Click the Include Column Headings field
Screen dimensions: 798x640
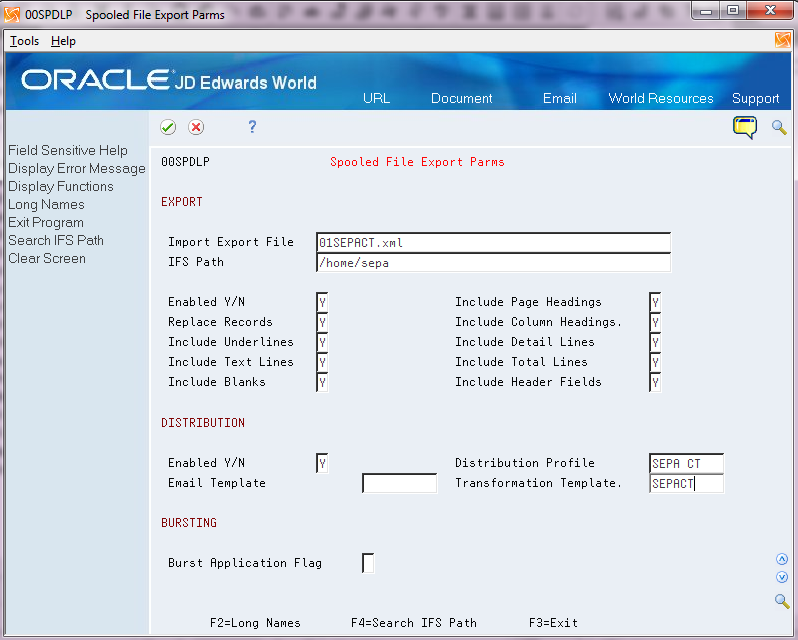coord(655,322)
